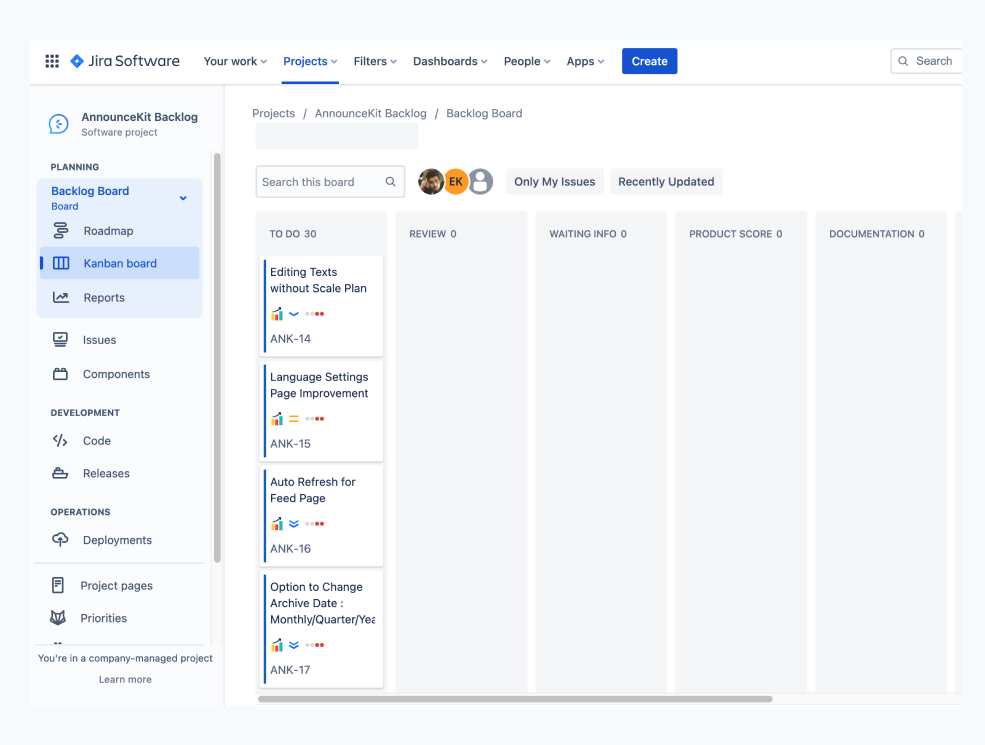The height and width of the screenshot is (745, 985).
Task: Click the issue type icon on ANK-14
Action: 276,313
